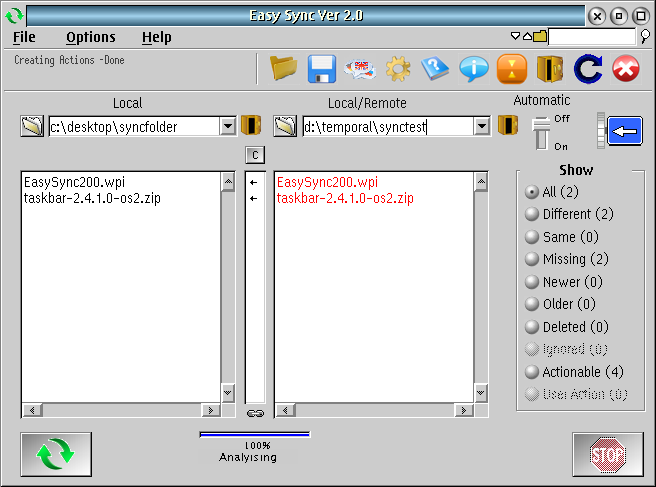This screenshot has width=656, height=487.
Task: Click the arrow action for EasySync200.wpi
Action: click(254, 182)
